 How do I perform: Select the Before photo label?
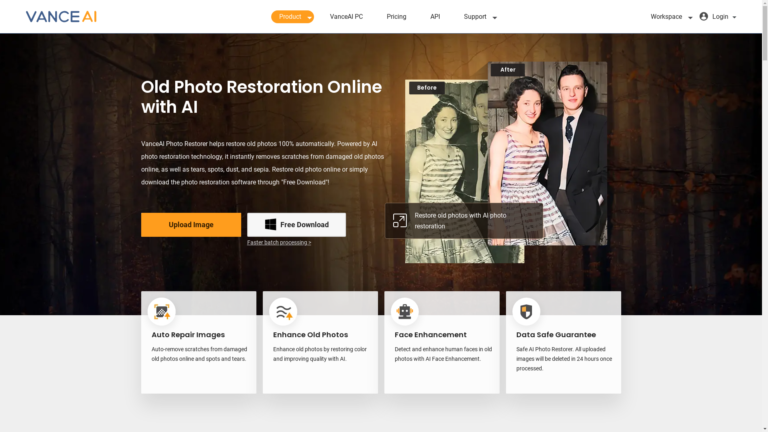point(427,88)
